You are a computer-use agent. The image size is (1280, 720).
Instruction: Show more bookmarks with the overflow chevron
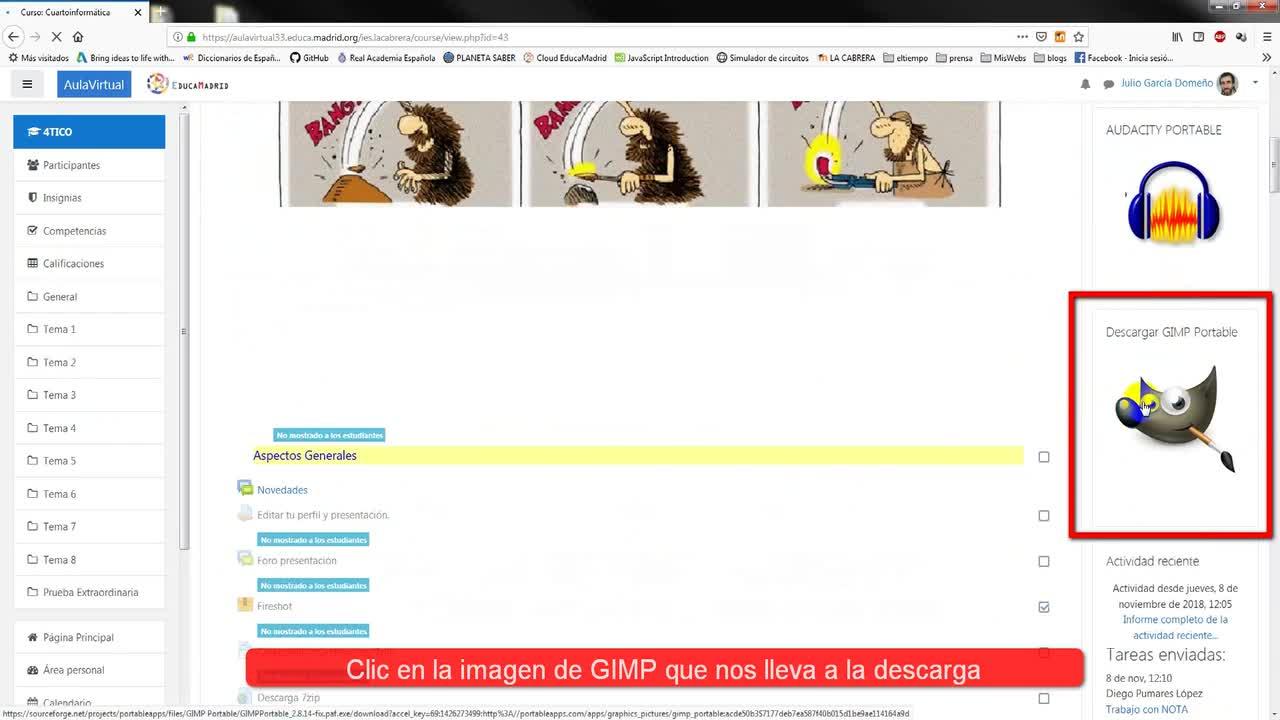(x=1265, y=58)
